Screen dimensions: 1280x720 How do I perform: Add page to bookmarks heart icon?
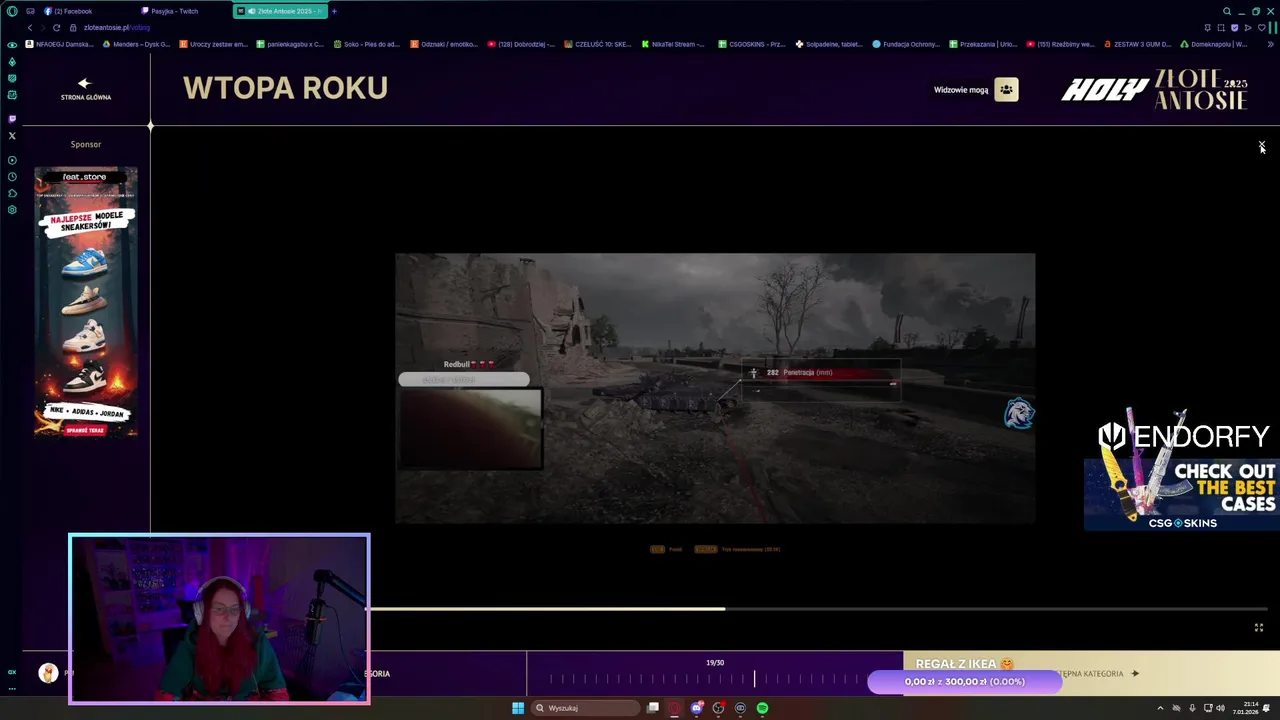(x=1260, y=28)
